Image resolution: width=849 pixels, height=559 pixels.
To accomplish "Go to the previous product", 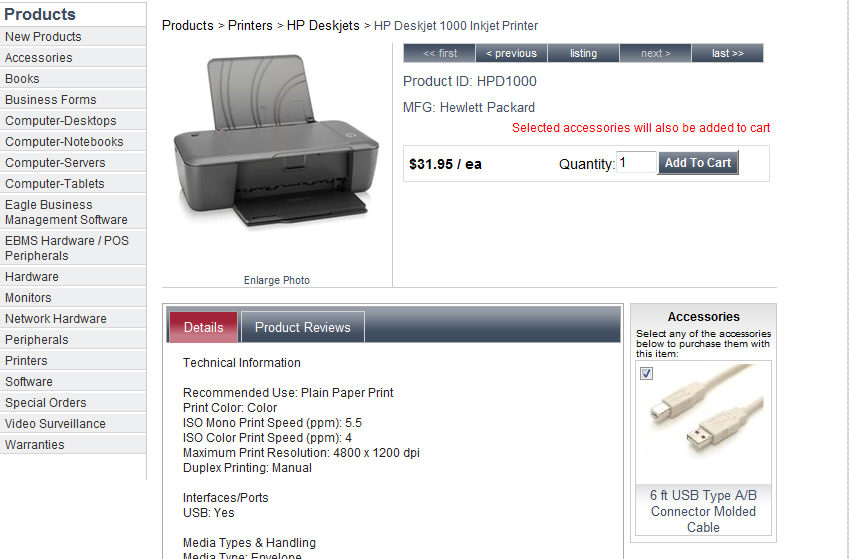I will [511, 53].
